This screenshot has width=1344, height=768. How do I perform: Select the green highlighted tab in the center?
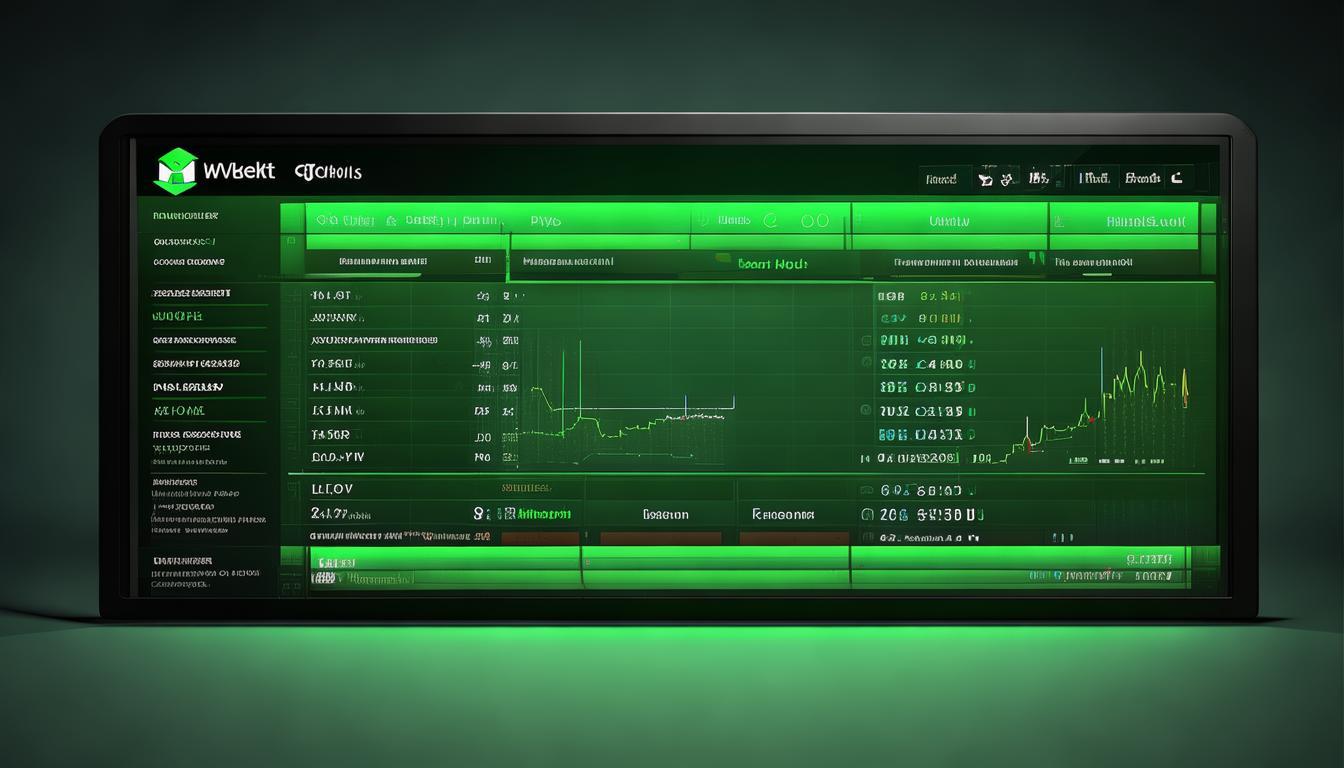click(x=772, y=264)
